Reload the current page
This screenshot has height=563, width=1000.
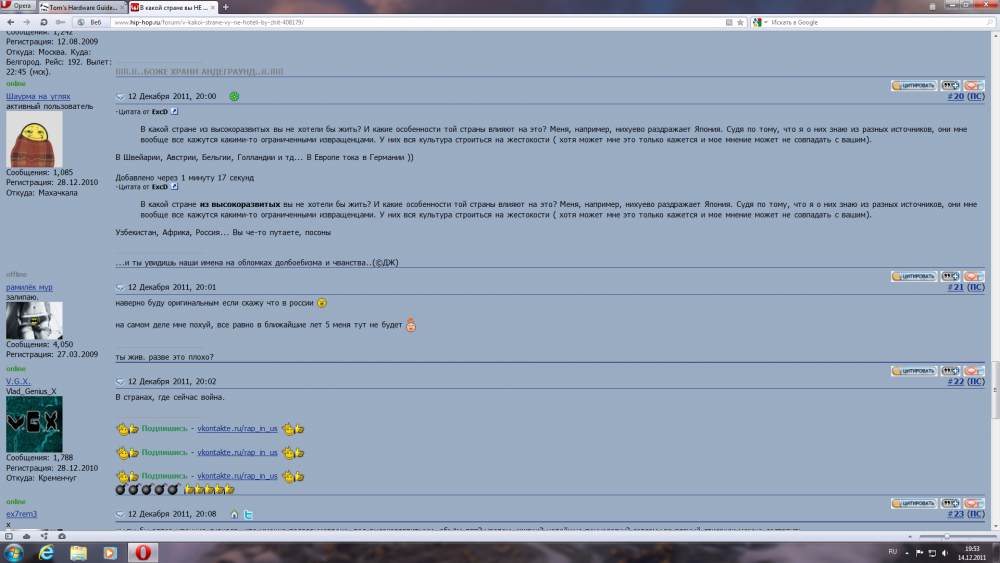[x=43, y=22]
